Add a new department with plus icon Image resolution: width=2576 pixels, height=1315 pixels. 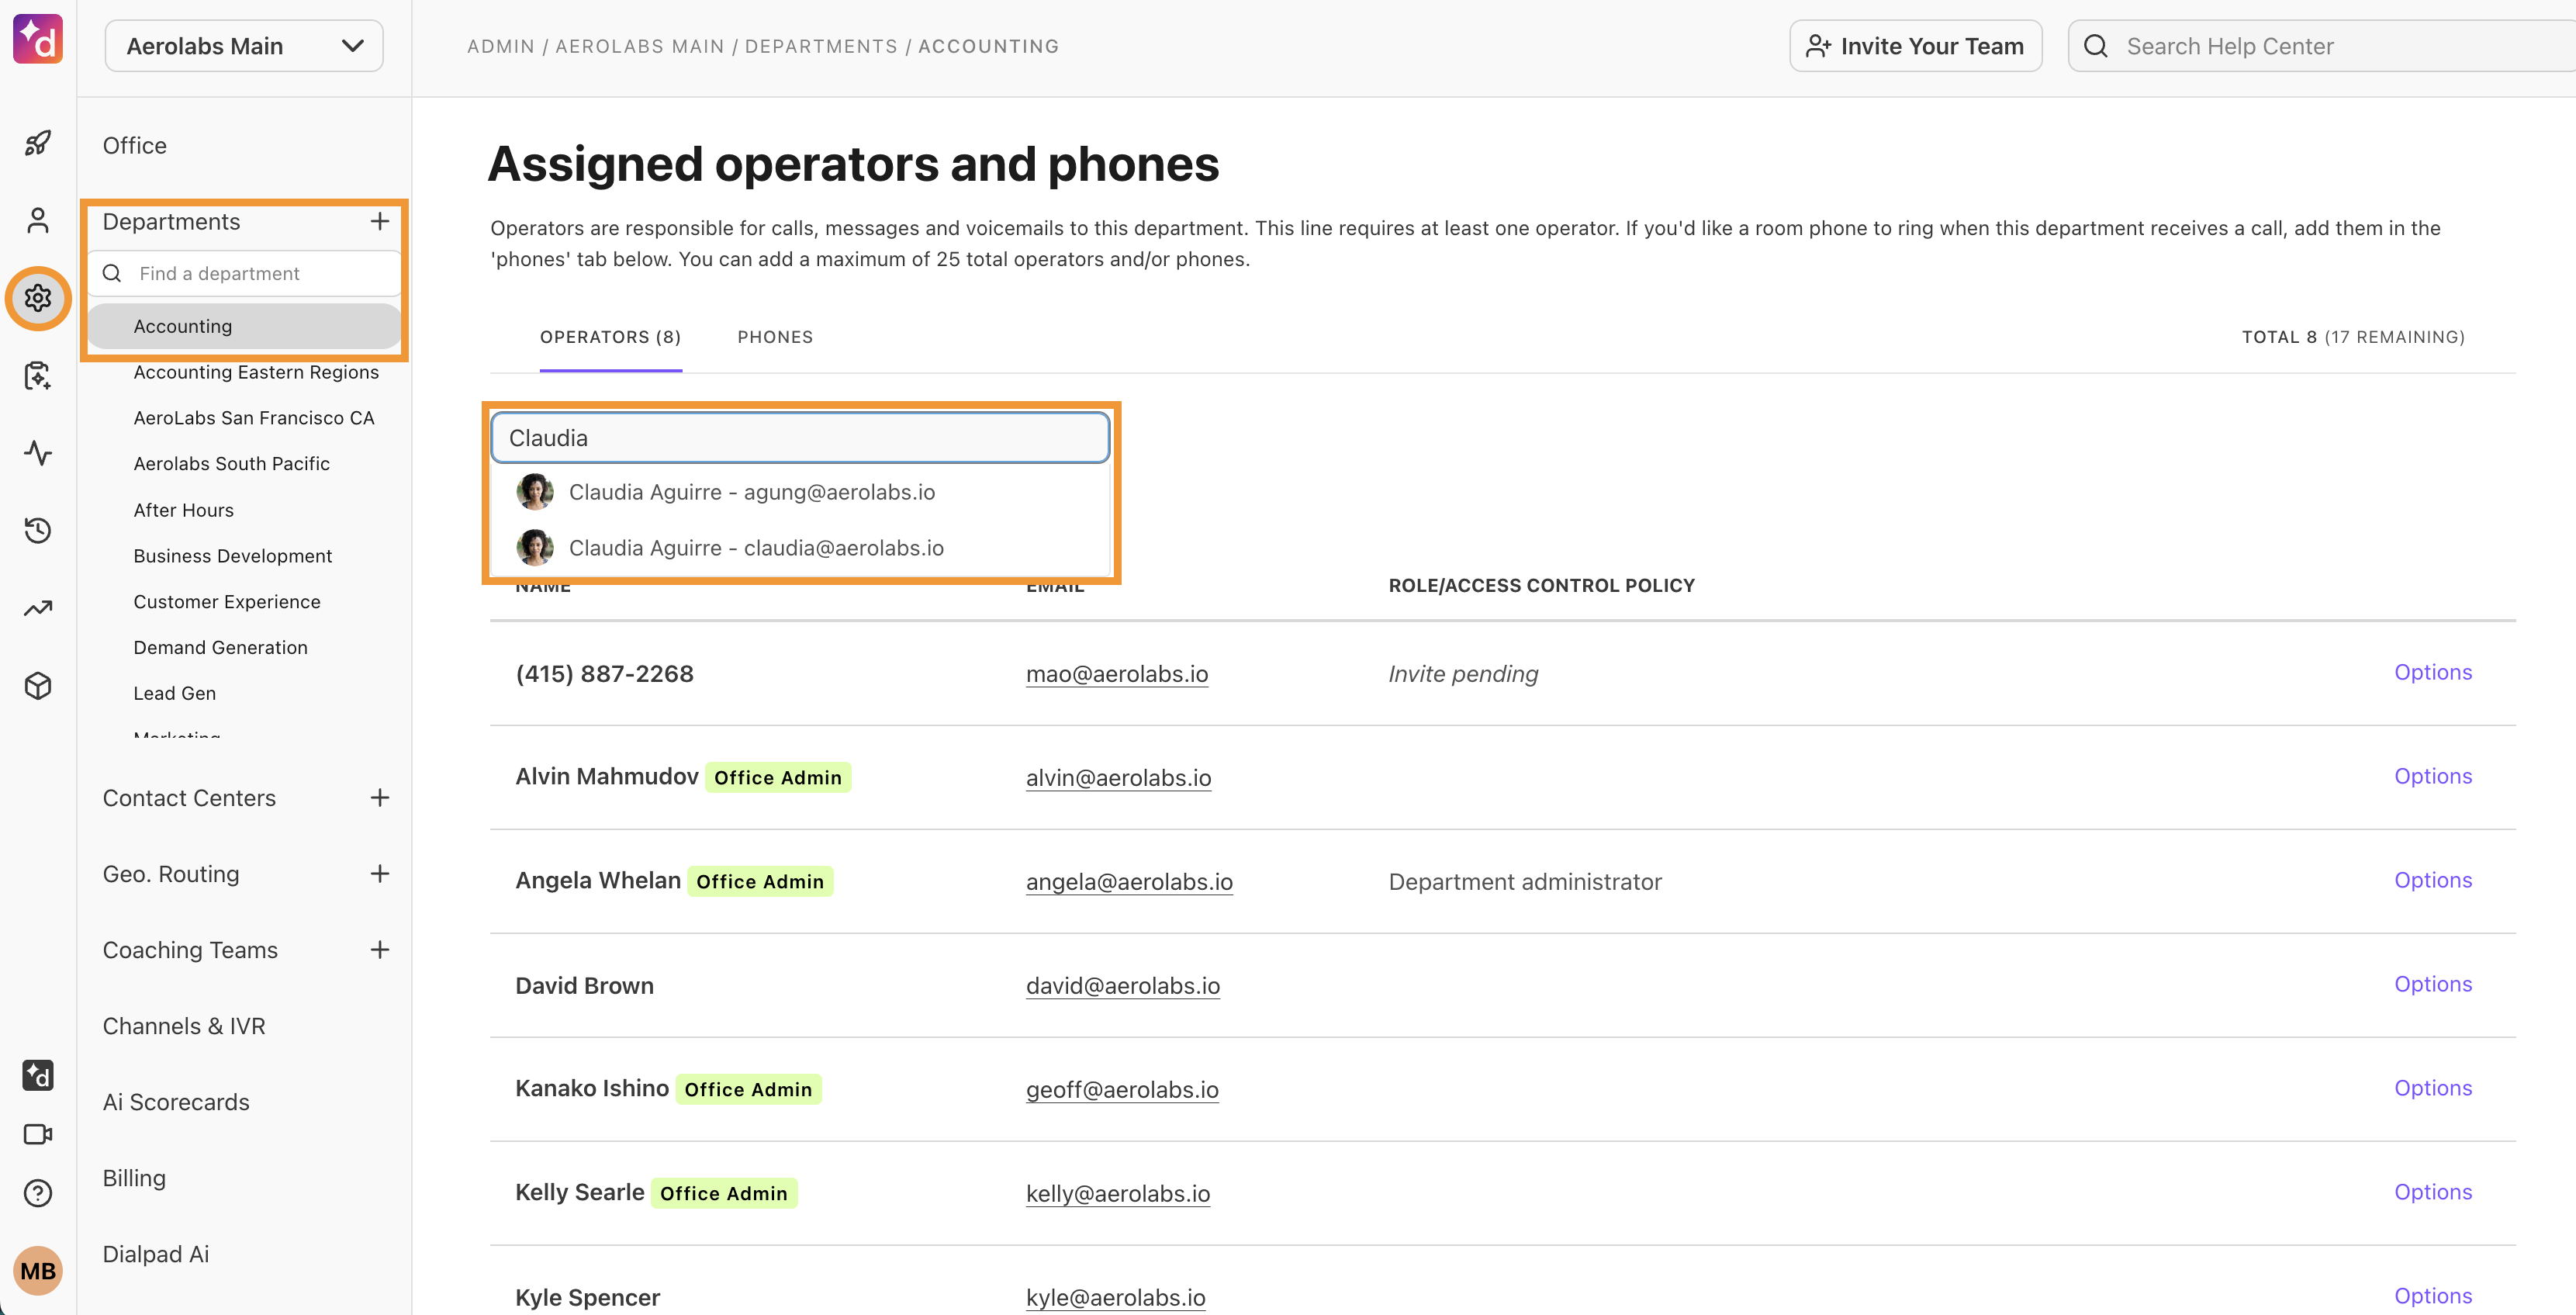coord(379,221)
